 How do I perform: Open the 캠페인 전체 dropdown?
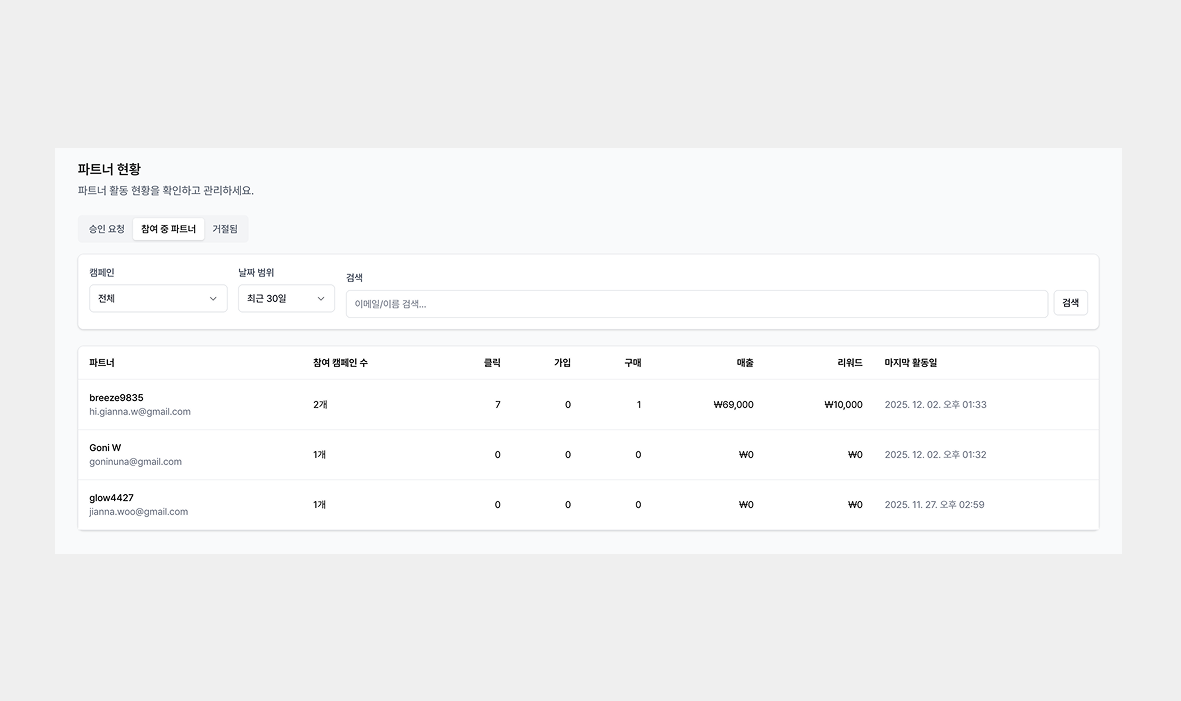(158, 298)
